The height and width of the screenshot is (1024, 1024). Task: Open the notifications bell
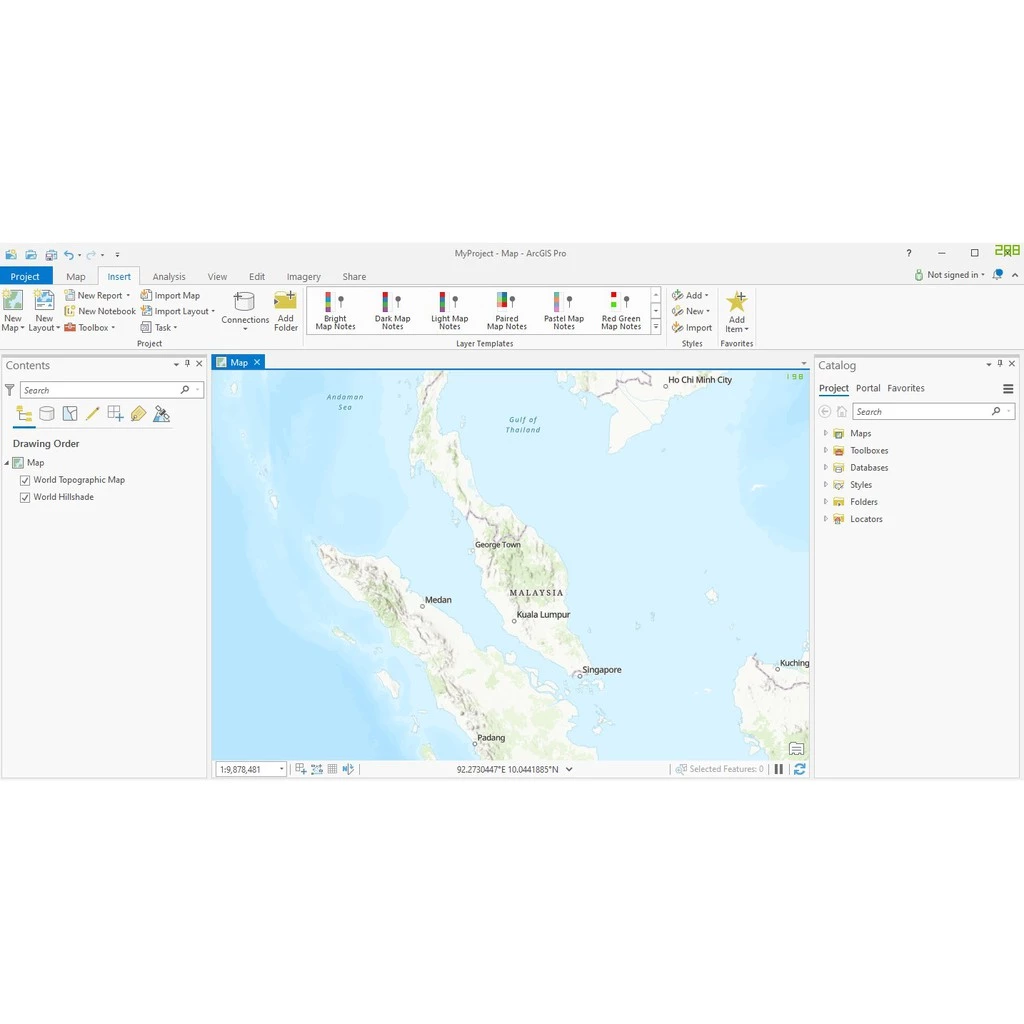(997, 275)
